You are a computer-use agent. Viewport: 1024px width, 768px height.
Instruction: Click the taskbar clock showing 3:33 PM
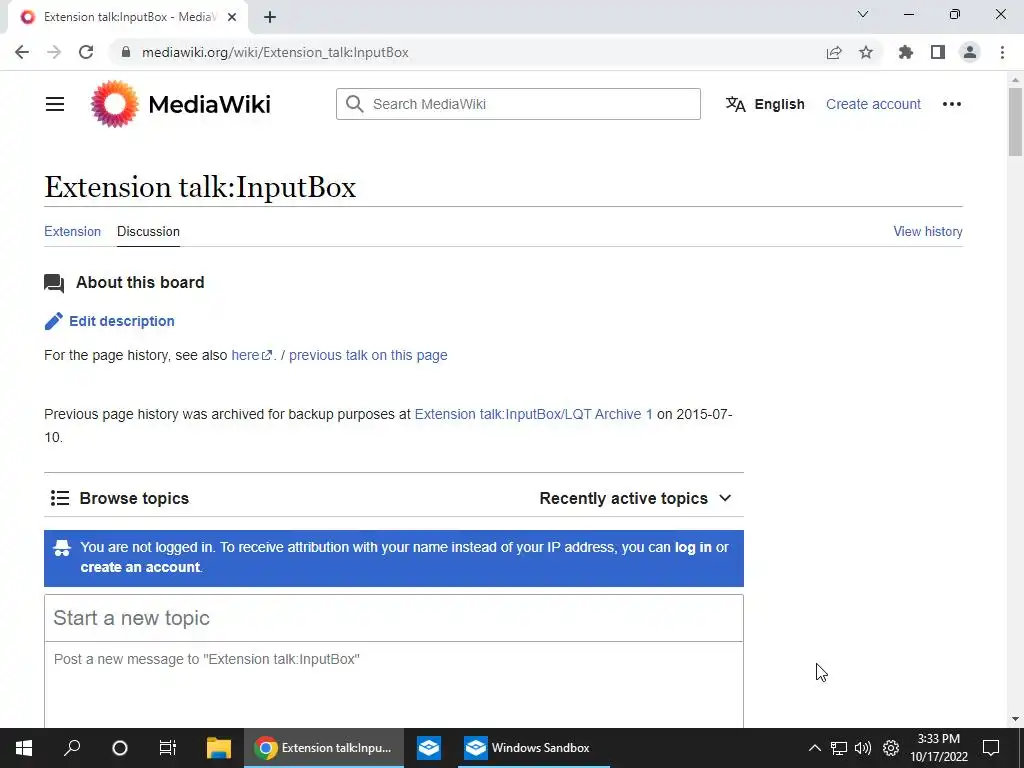tap(938, 748)
